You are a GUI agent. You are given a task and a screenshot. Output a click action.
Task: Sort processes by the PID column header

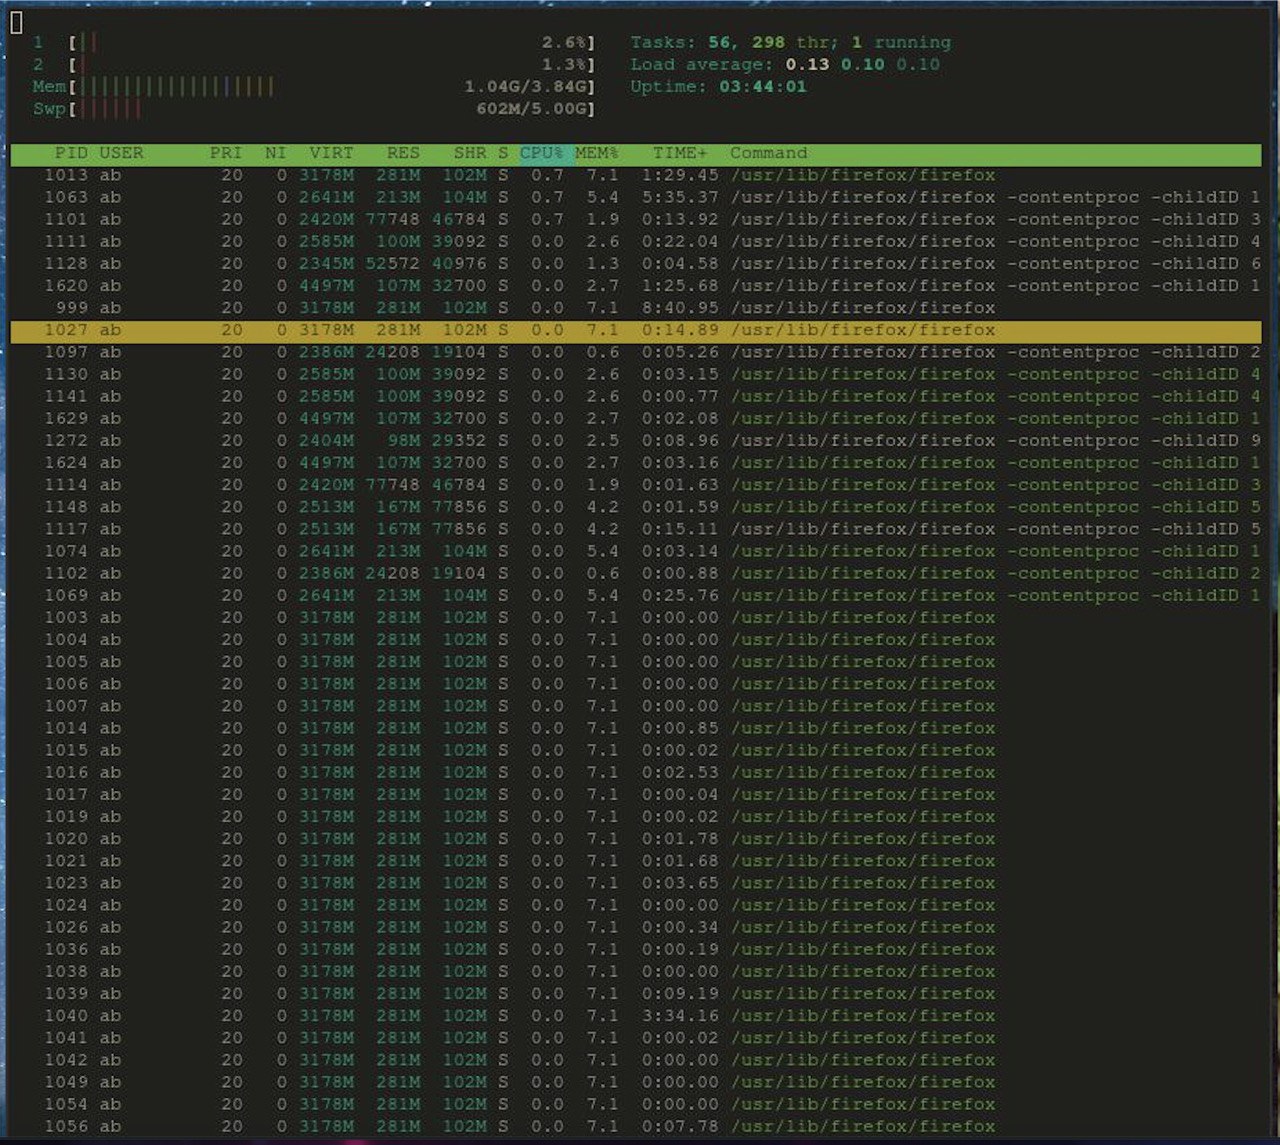click(71, 153)
